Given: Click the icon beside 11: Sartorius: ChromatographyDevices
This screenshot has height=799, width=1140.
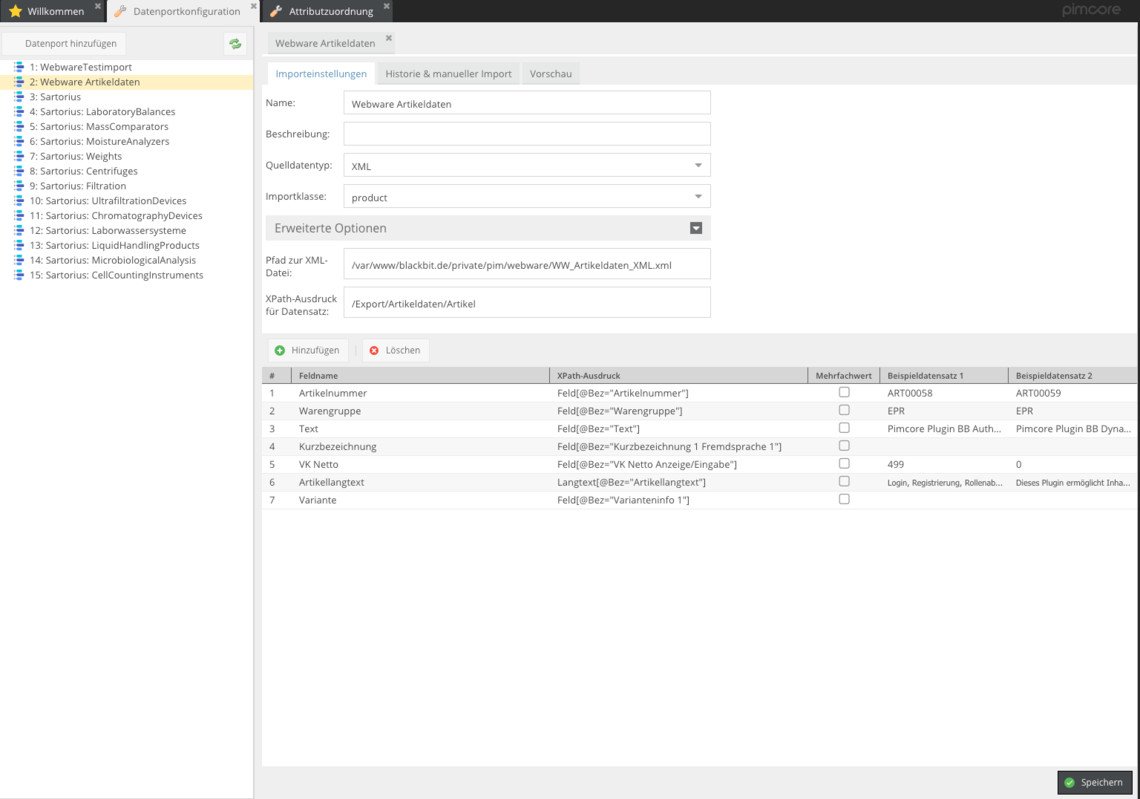Looking at the screenshot, I should (20, 215).
